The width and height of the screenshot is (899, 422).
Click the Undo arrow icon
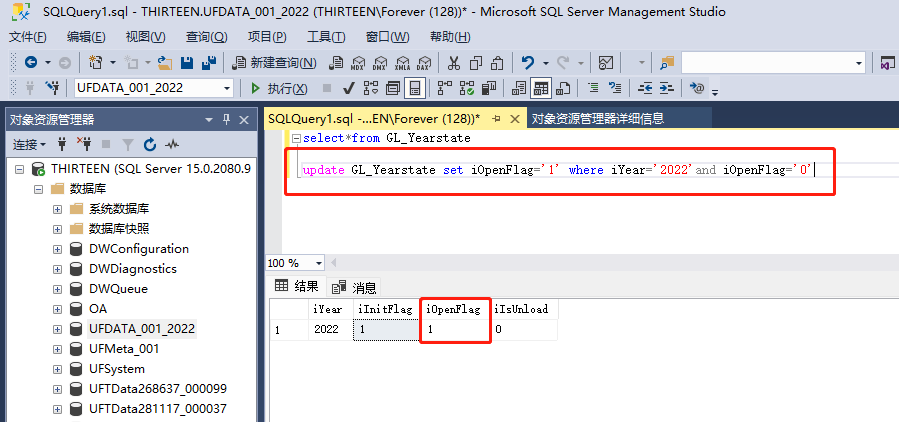pyautogui.click(x=528, y=62)
